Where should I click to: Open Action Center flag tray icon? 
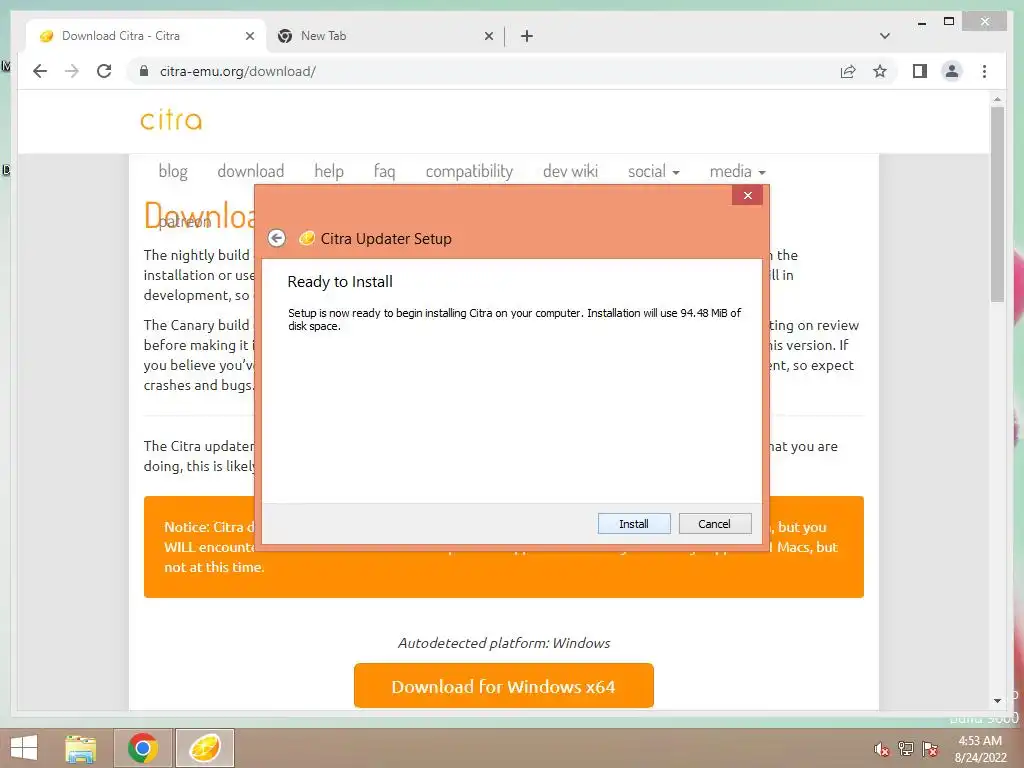[930, 749]
